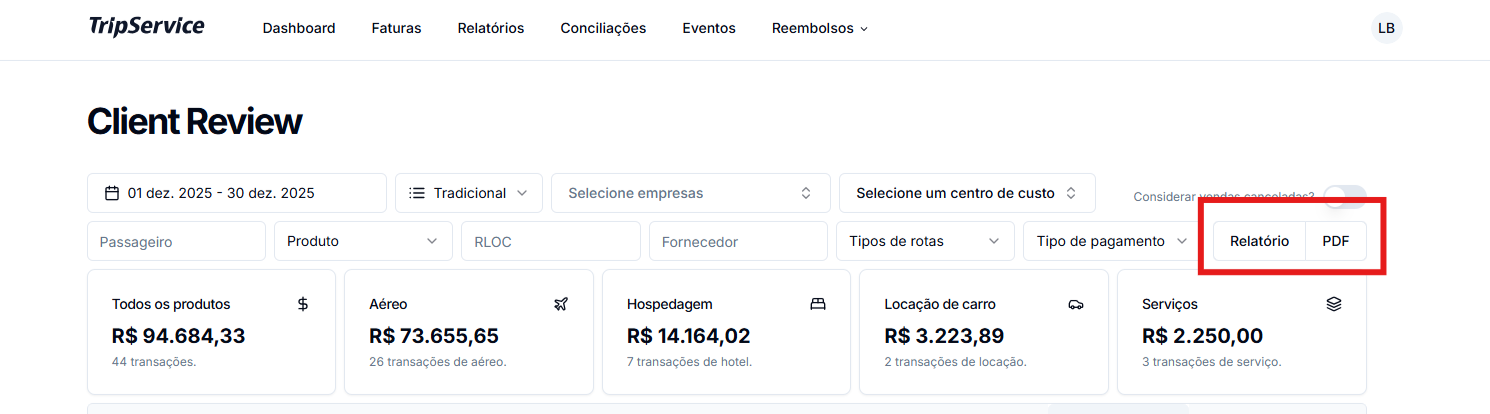Click the calendar icon in date range
The image size is (1490, 414).
112,193
